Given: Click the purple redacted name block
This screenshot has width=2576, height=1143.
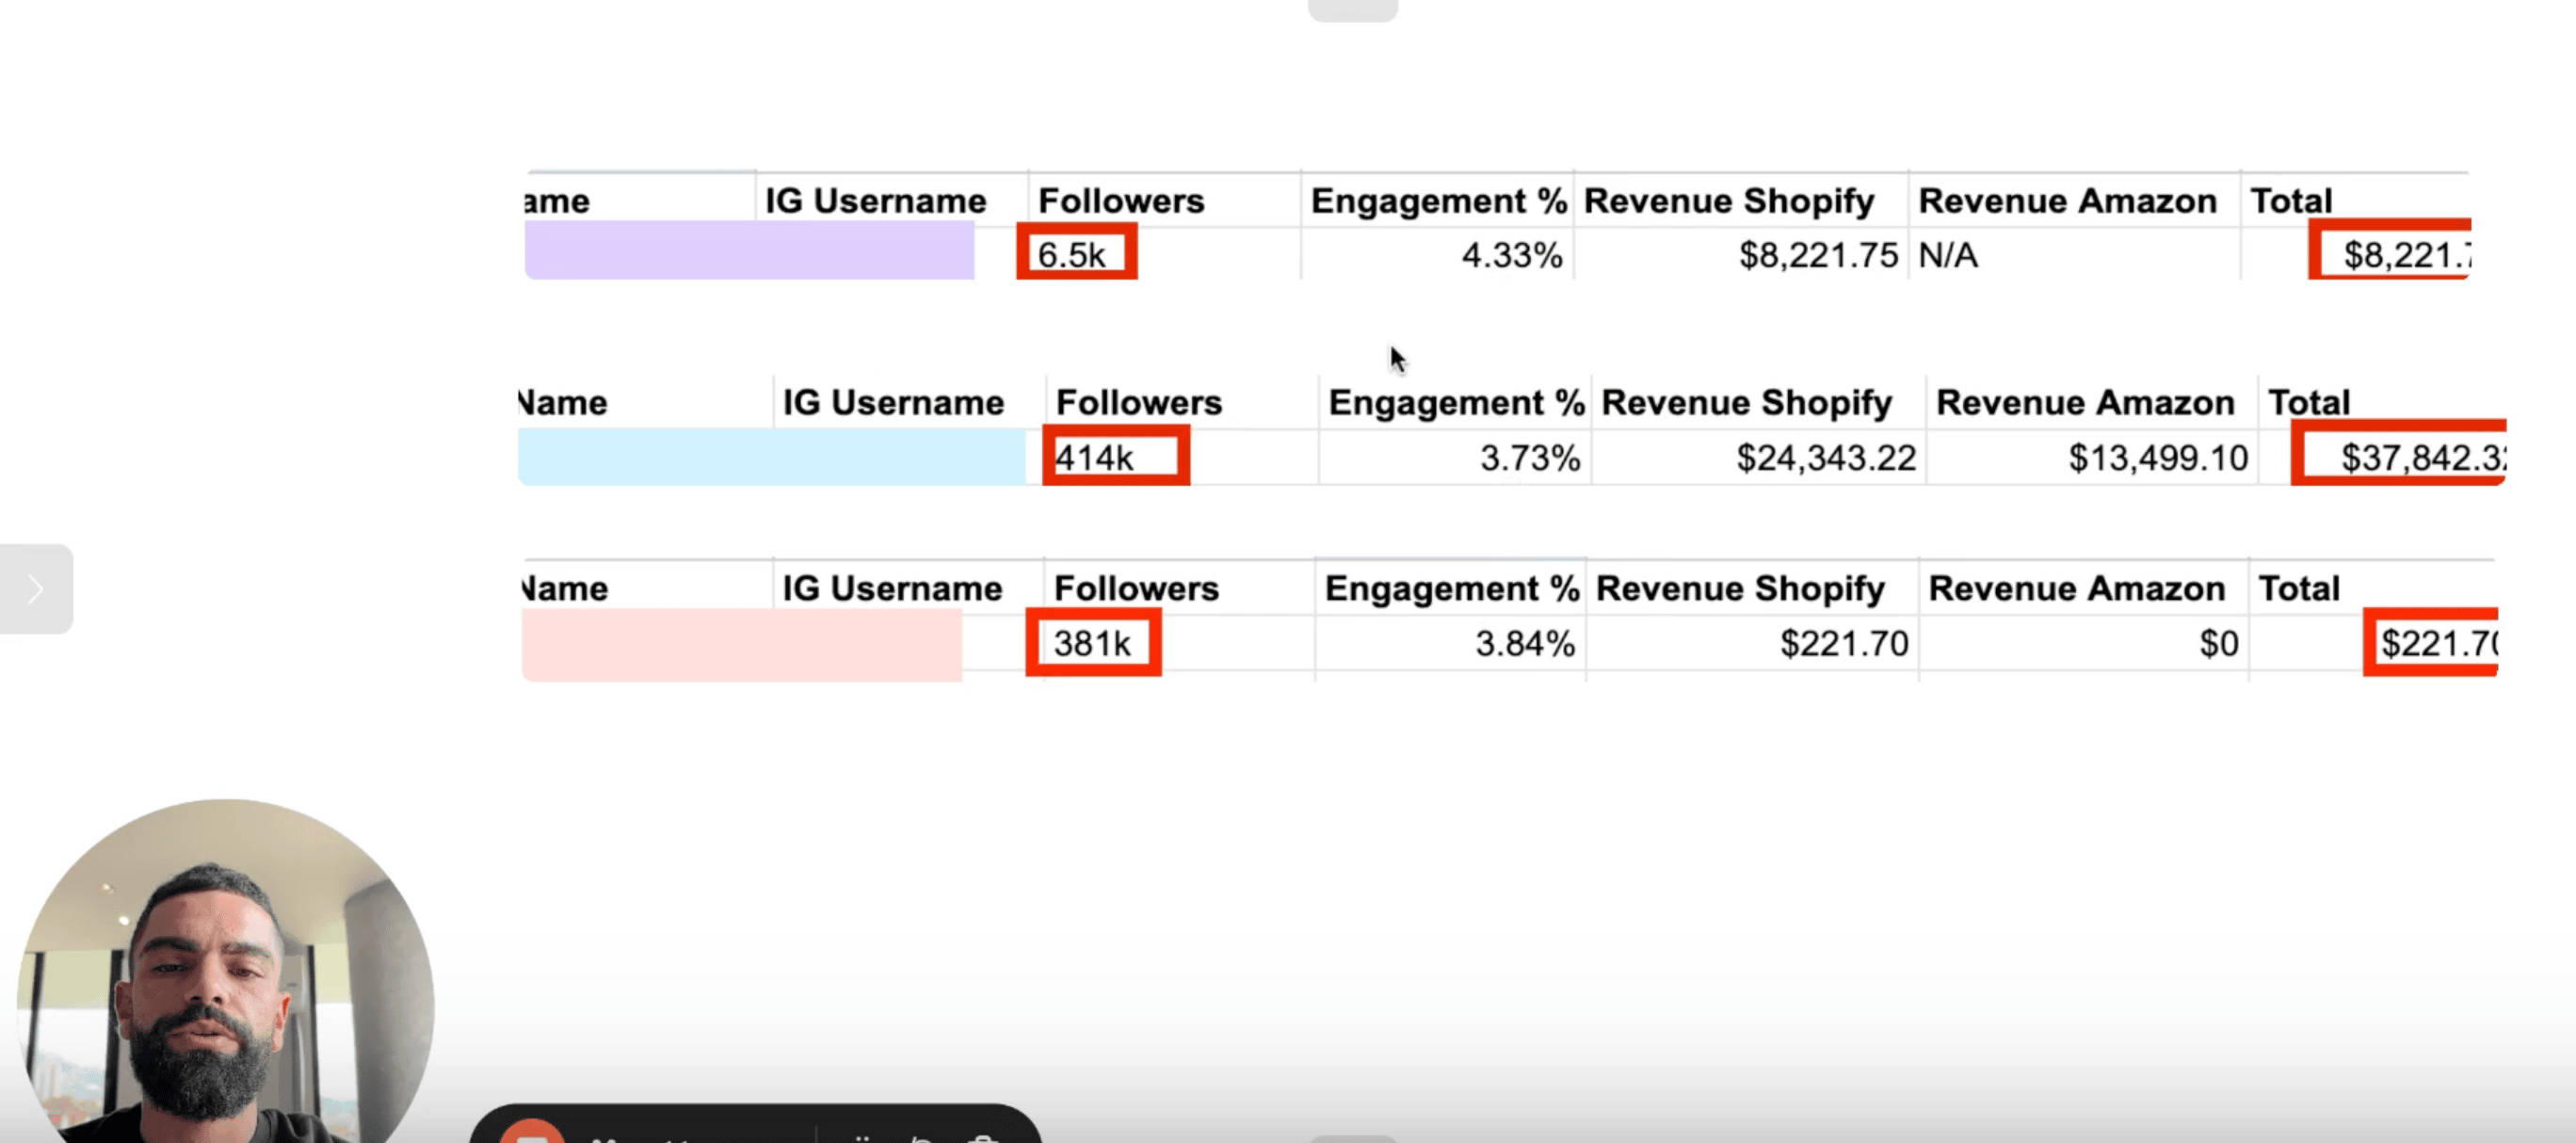Looking at the screenshot, I should [x=749, y=250].
